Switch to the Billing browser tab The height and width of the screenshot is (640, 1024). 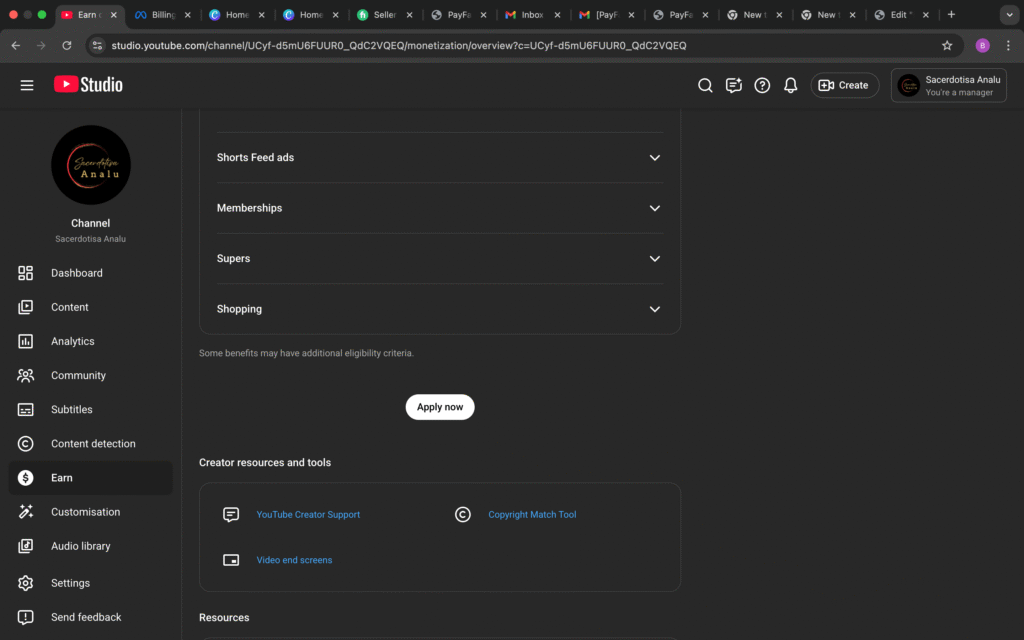160,15
